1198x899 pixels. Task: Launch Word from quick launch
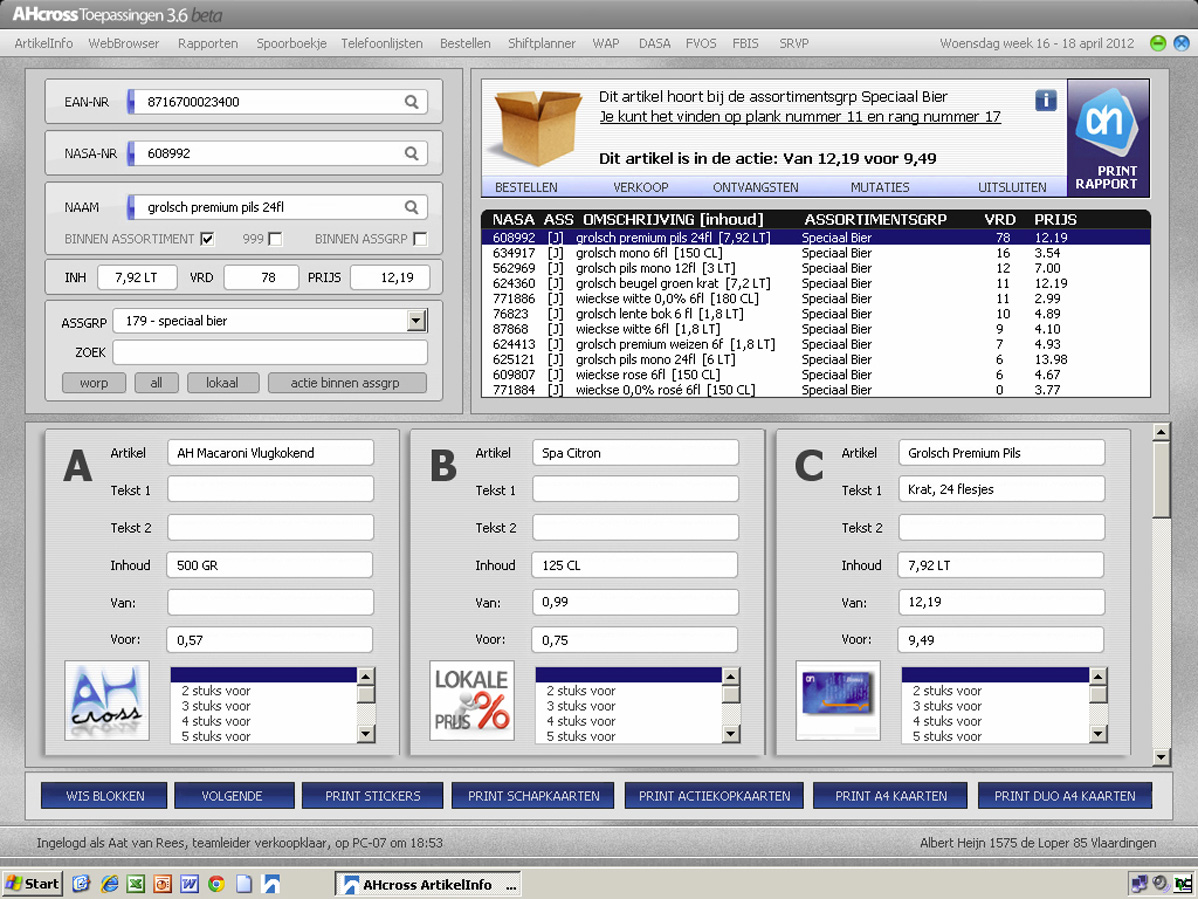click(189, 884)
